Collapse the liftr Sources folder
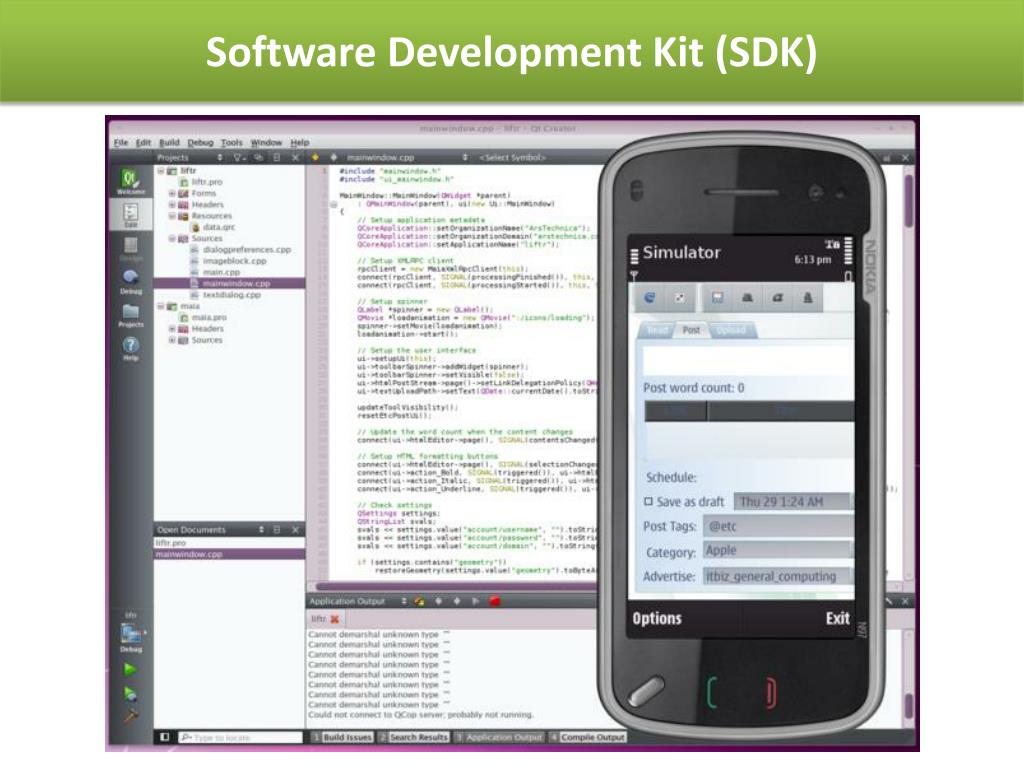This screenshot has width=1024, height=768. 172,238
